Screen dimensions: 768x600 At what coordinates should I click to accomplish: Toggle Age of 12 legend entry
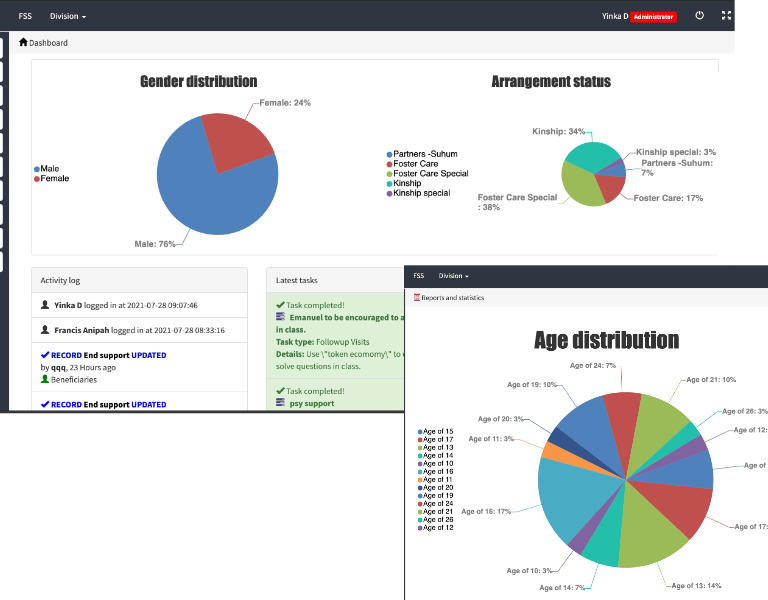click(x=435, y=528)
